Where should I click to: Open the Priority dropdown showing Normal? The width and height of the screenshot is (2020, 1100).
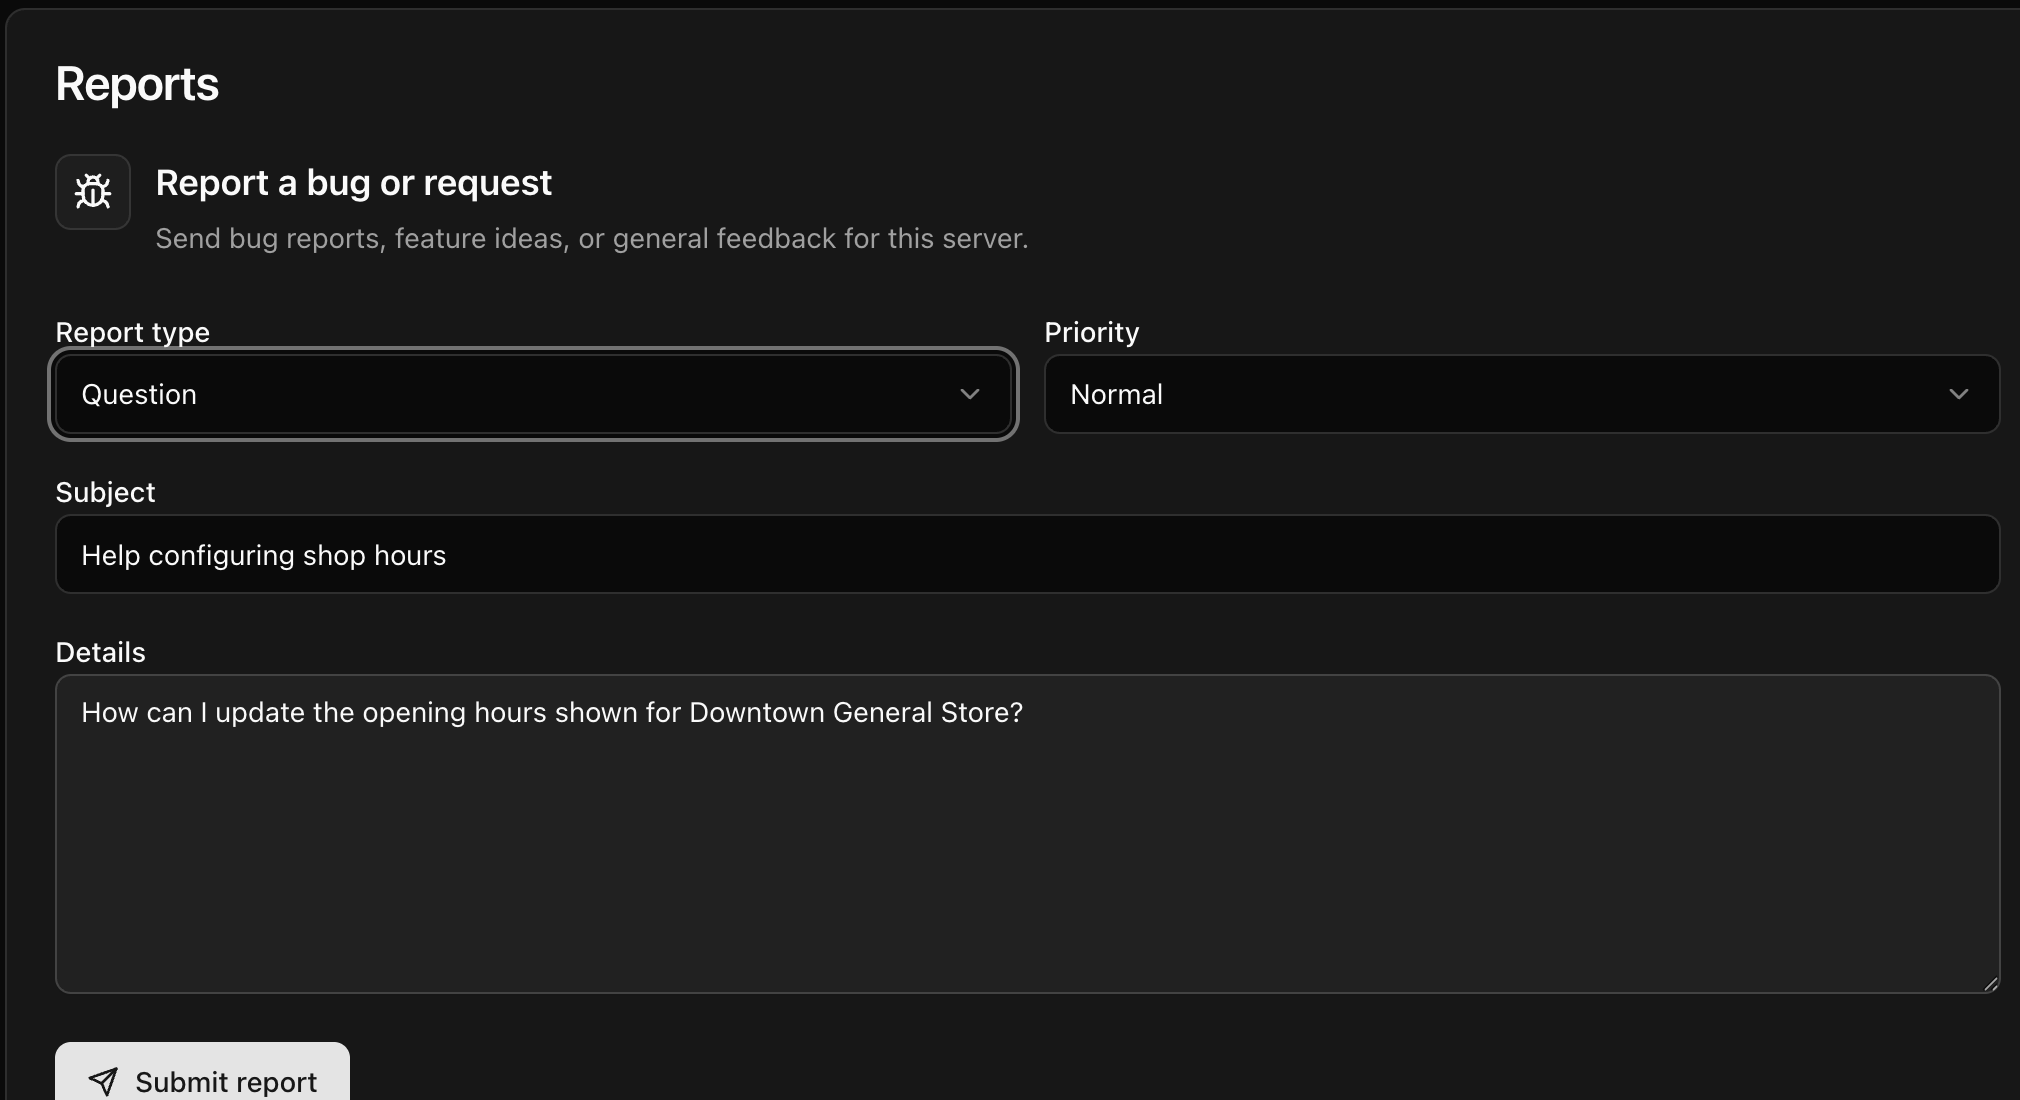click(x=1521, y=394)
